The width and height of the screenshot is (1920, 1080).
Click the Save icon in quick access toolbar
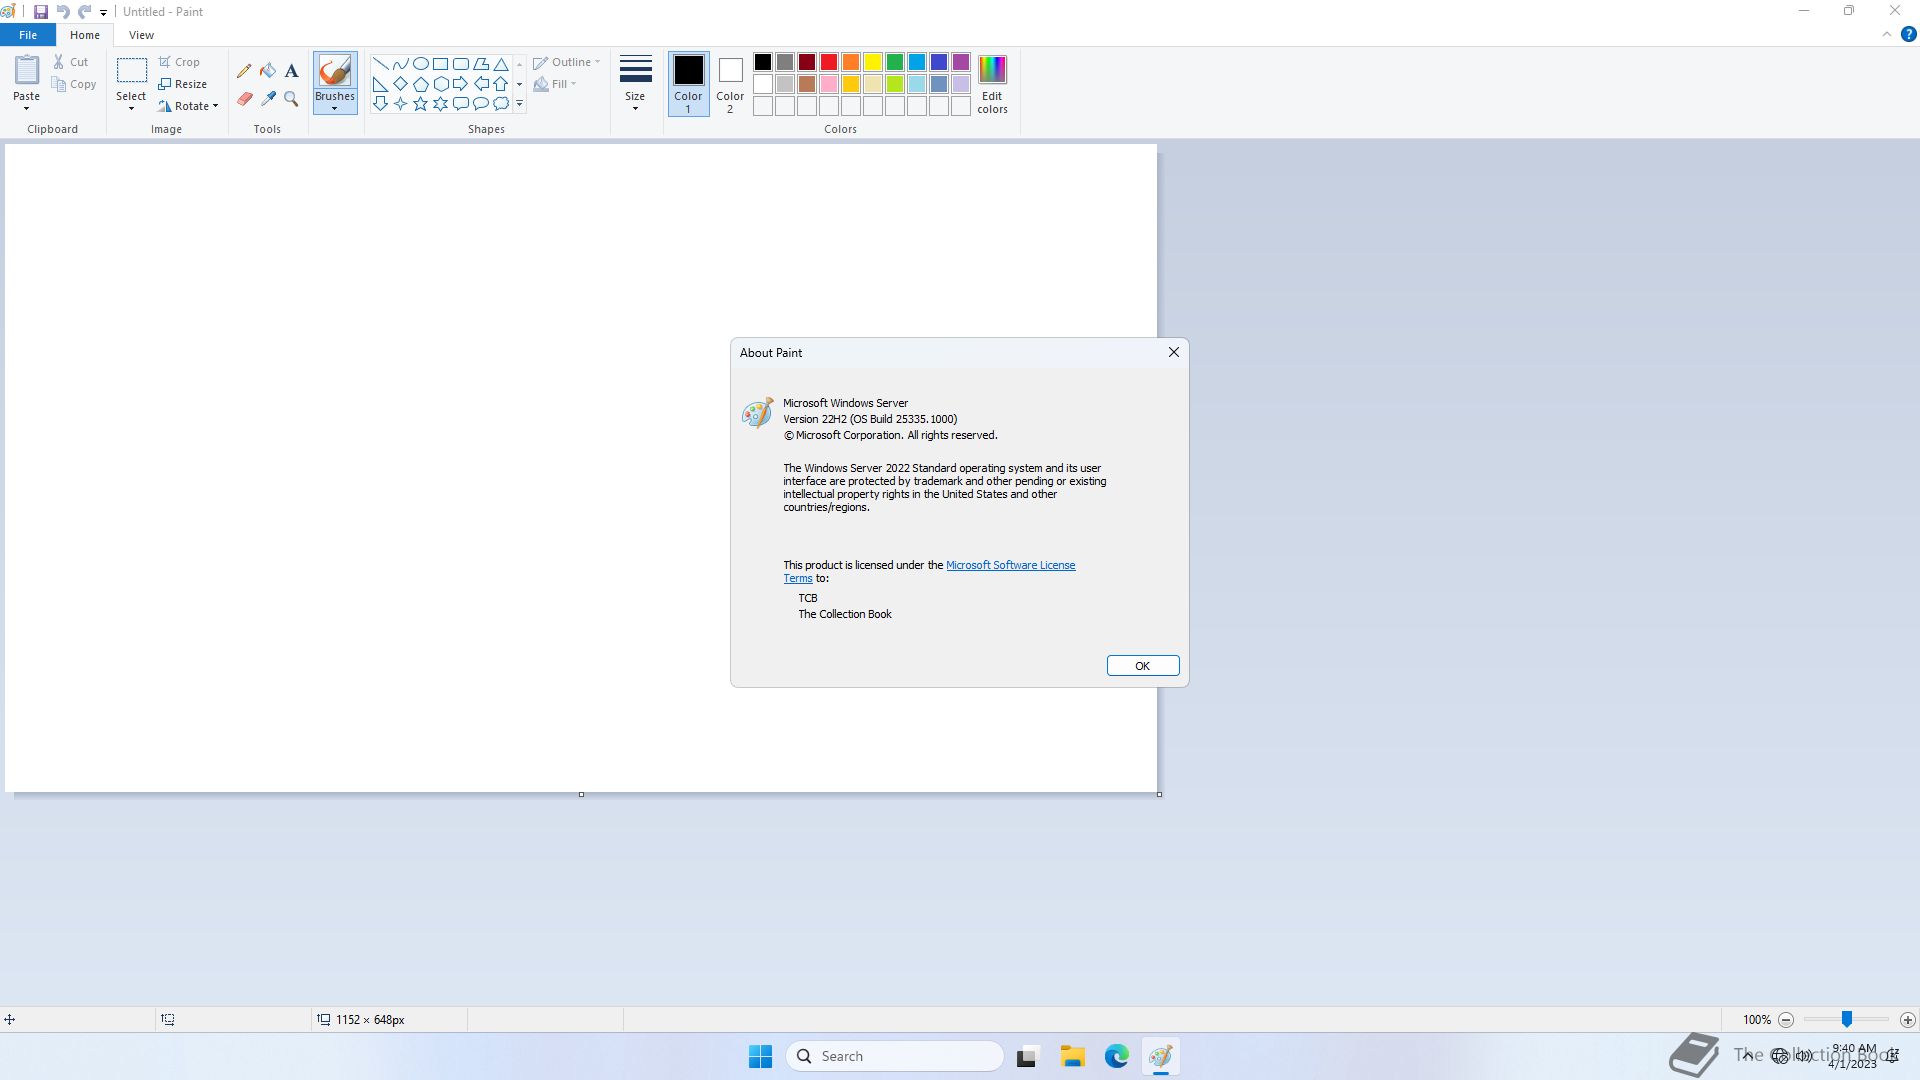(41, 12)
